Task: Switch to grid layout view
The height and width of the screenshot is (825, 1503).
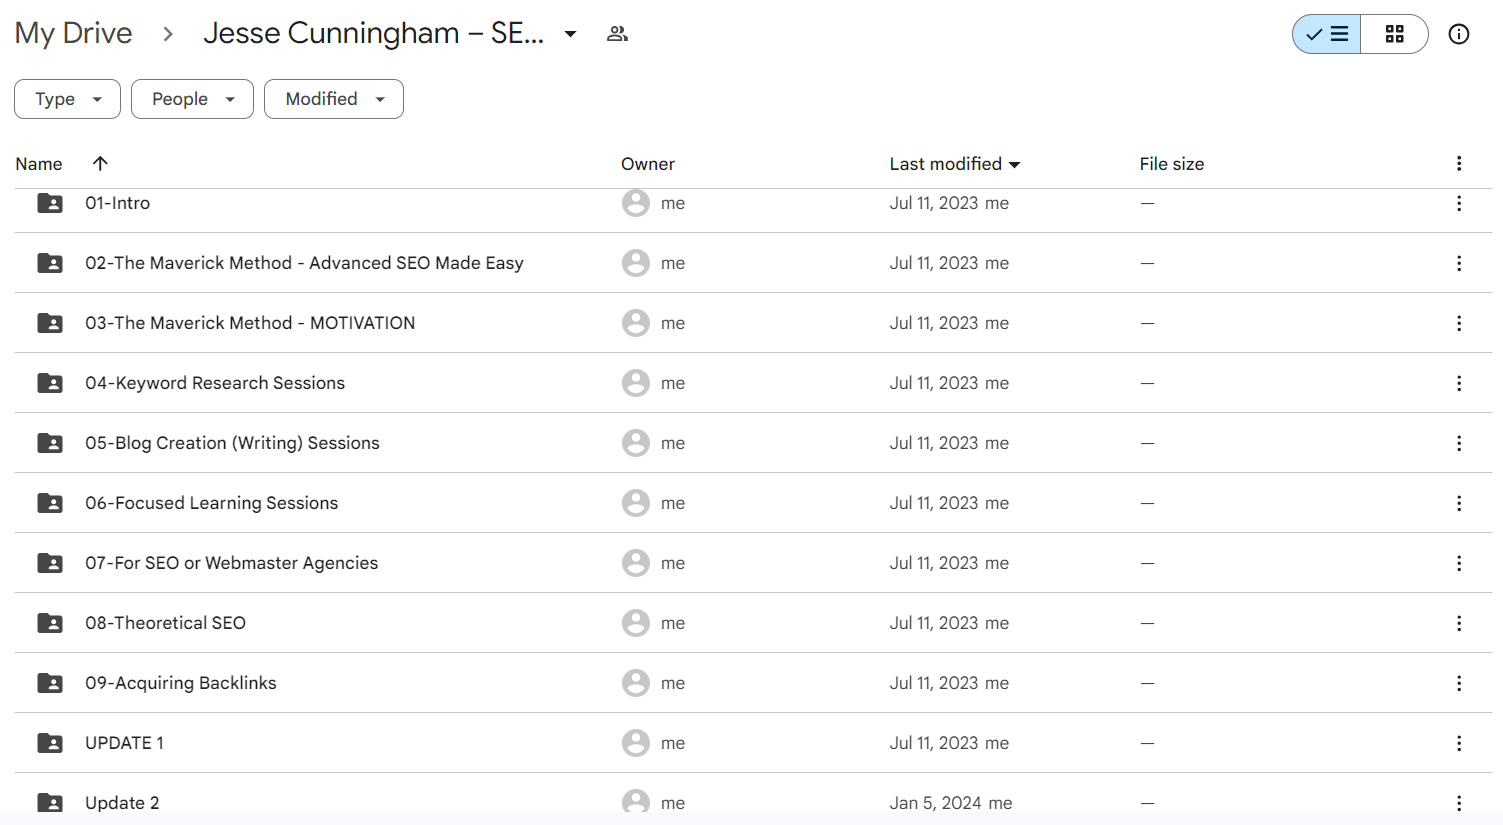Action: 1394,34
